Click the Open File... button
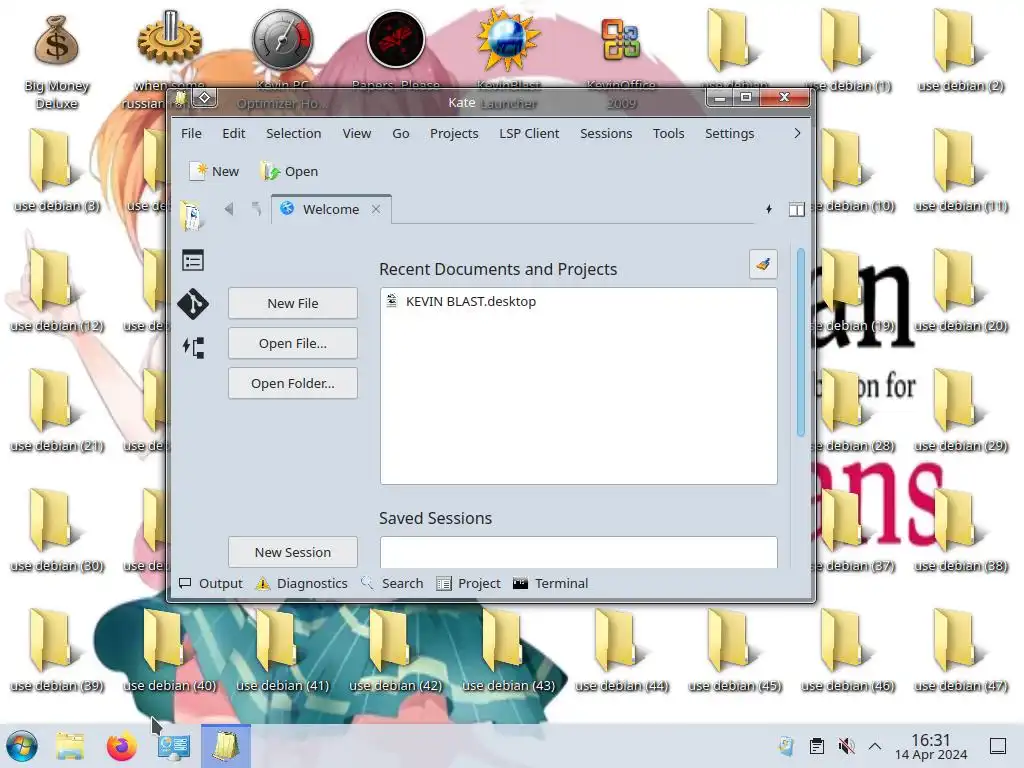1024x768 pixels. 293,343
